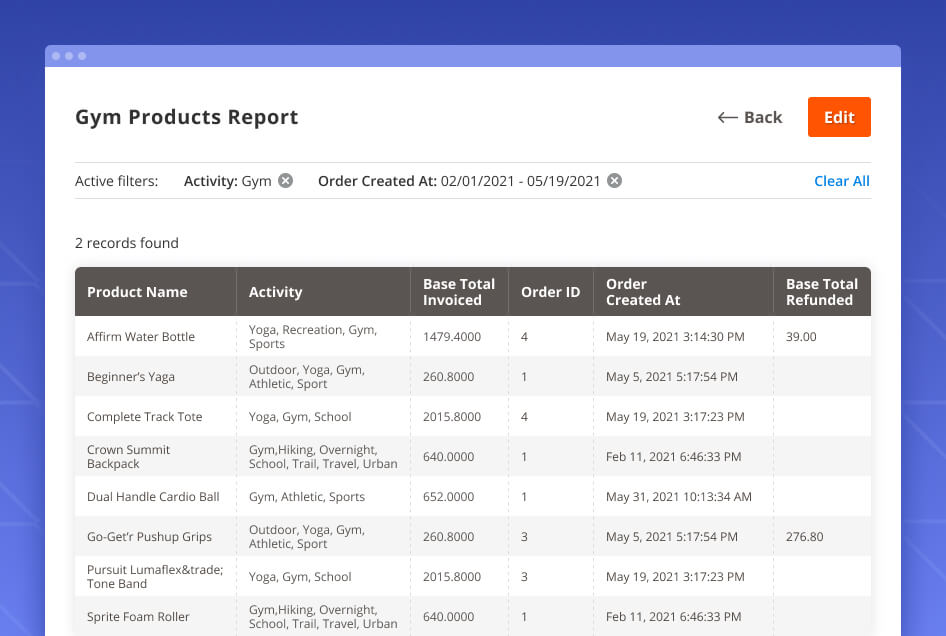Click the 39.00 refunded amount cell
Viewport: 946px width, 636px height.
(801, 337)
